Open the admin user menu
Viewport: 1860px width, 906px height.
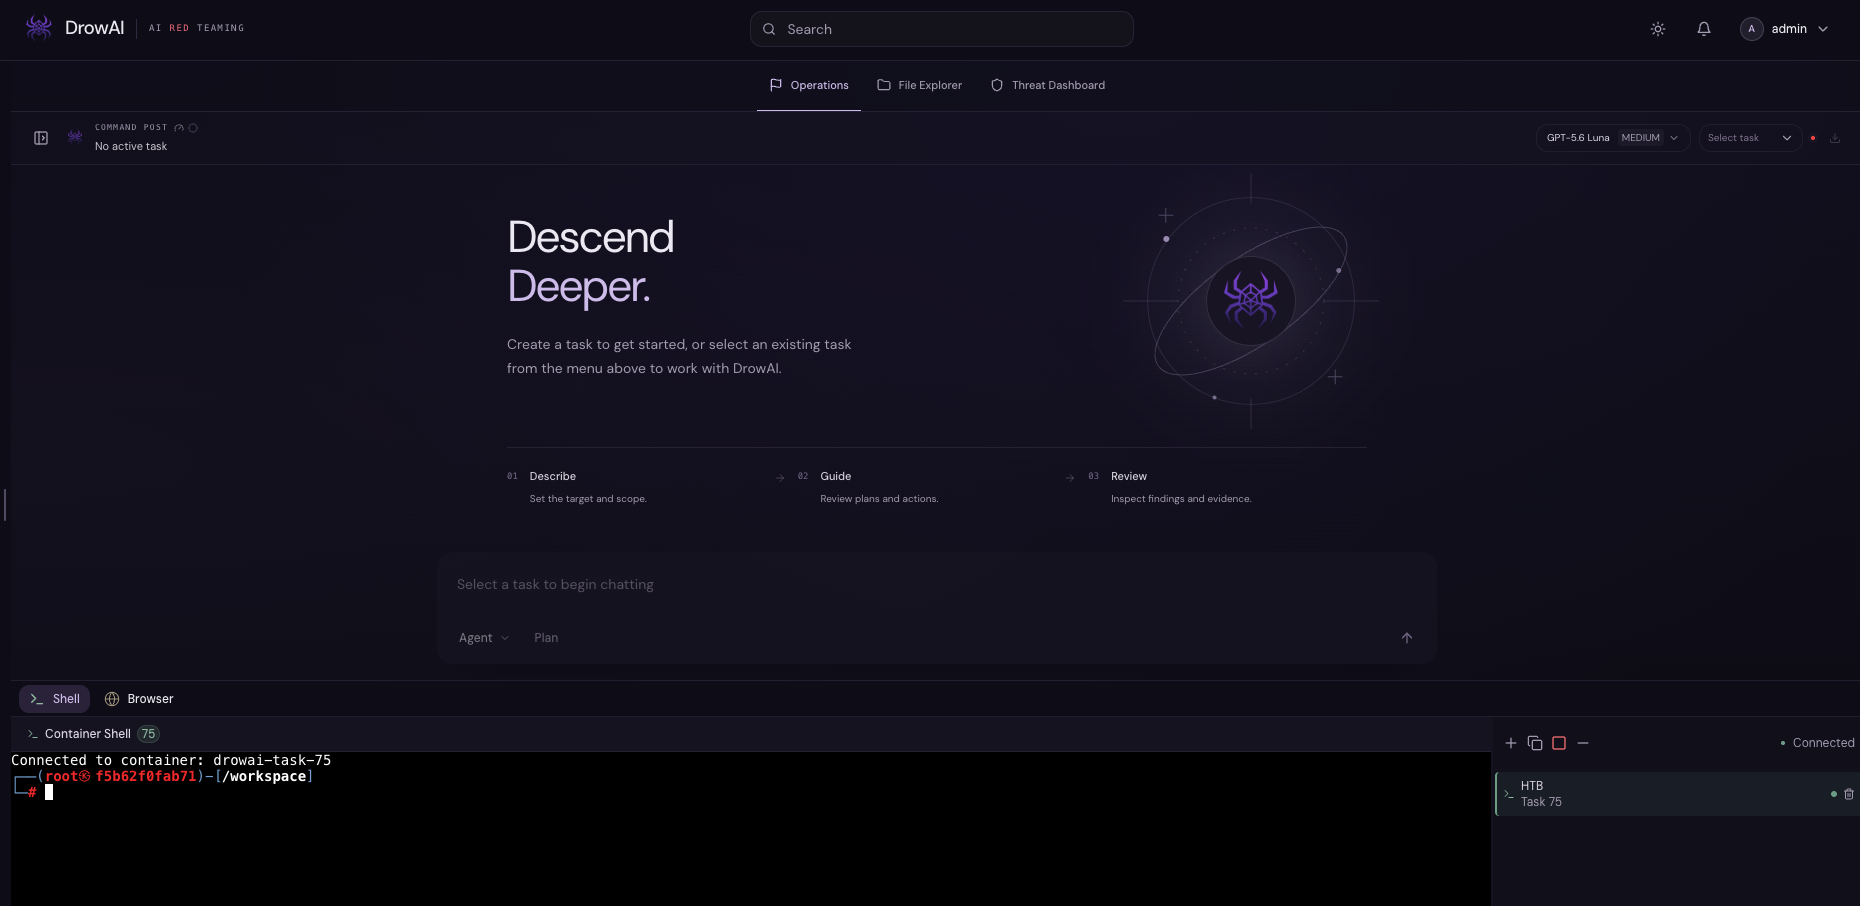point(1784,29)
